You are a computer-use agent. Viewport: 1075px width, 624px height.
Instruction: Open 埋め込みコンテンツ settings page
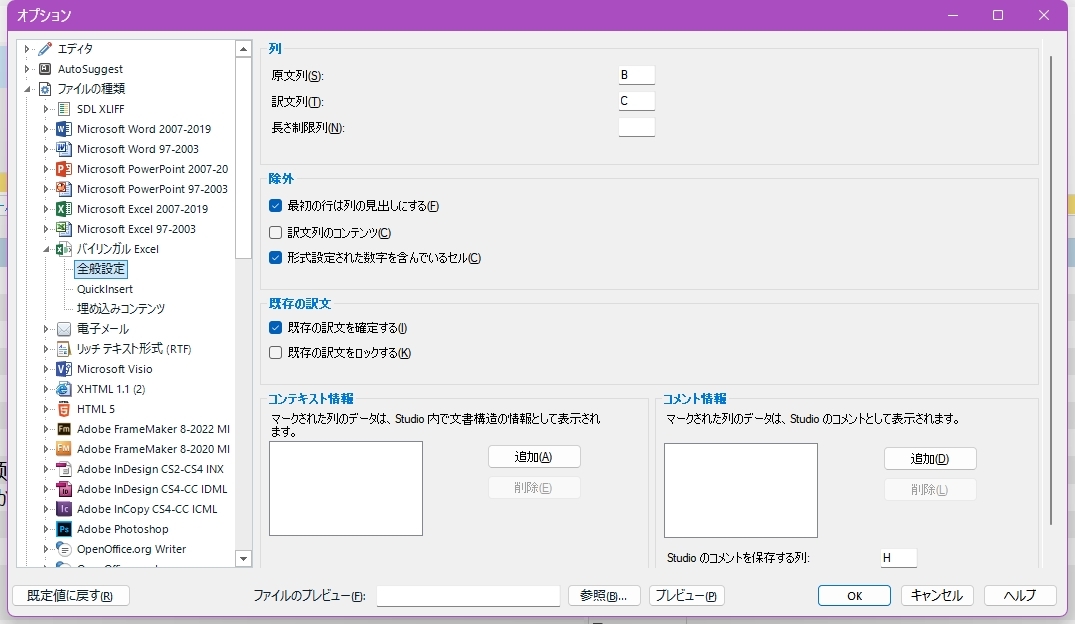point(121,309)
